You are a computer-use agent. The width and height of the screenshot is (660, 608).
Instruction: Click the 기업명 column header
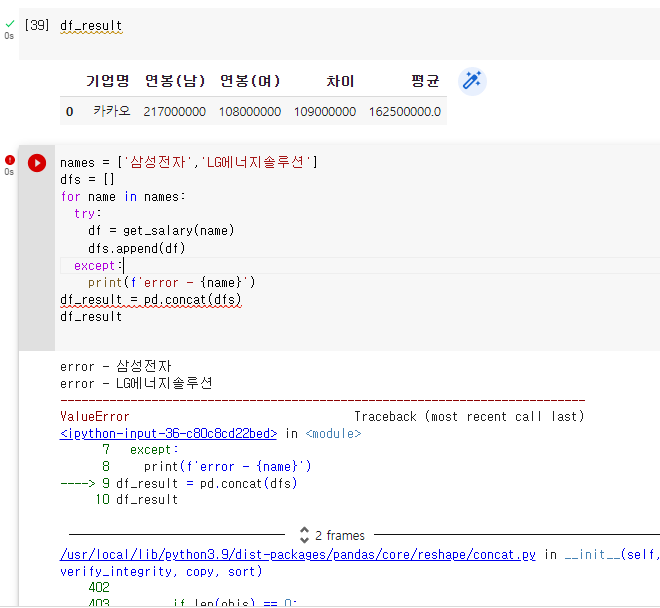pos(108,81)
